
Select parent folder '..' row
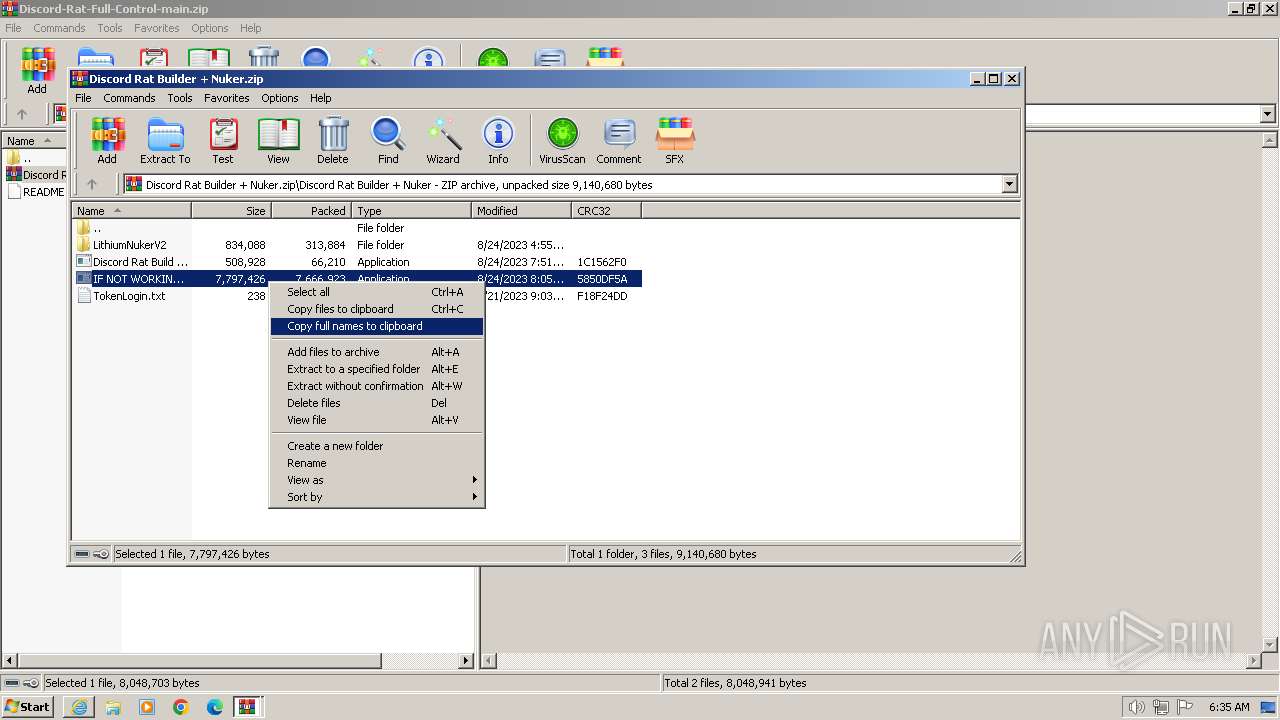pos(358,228)
